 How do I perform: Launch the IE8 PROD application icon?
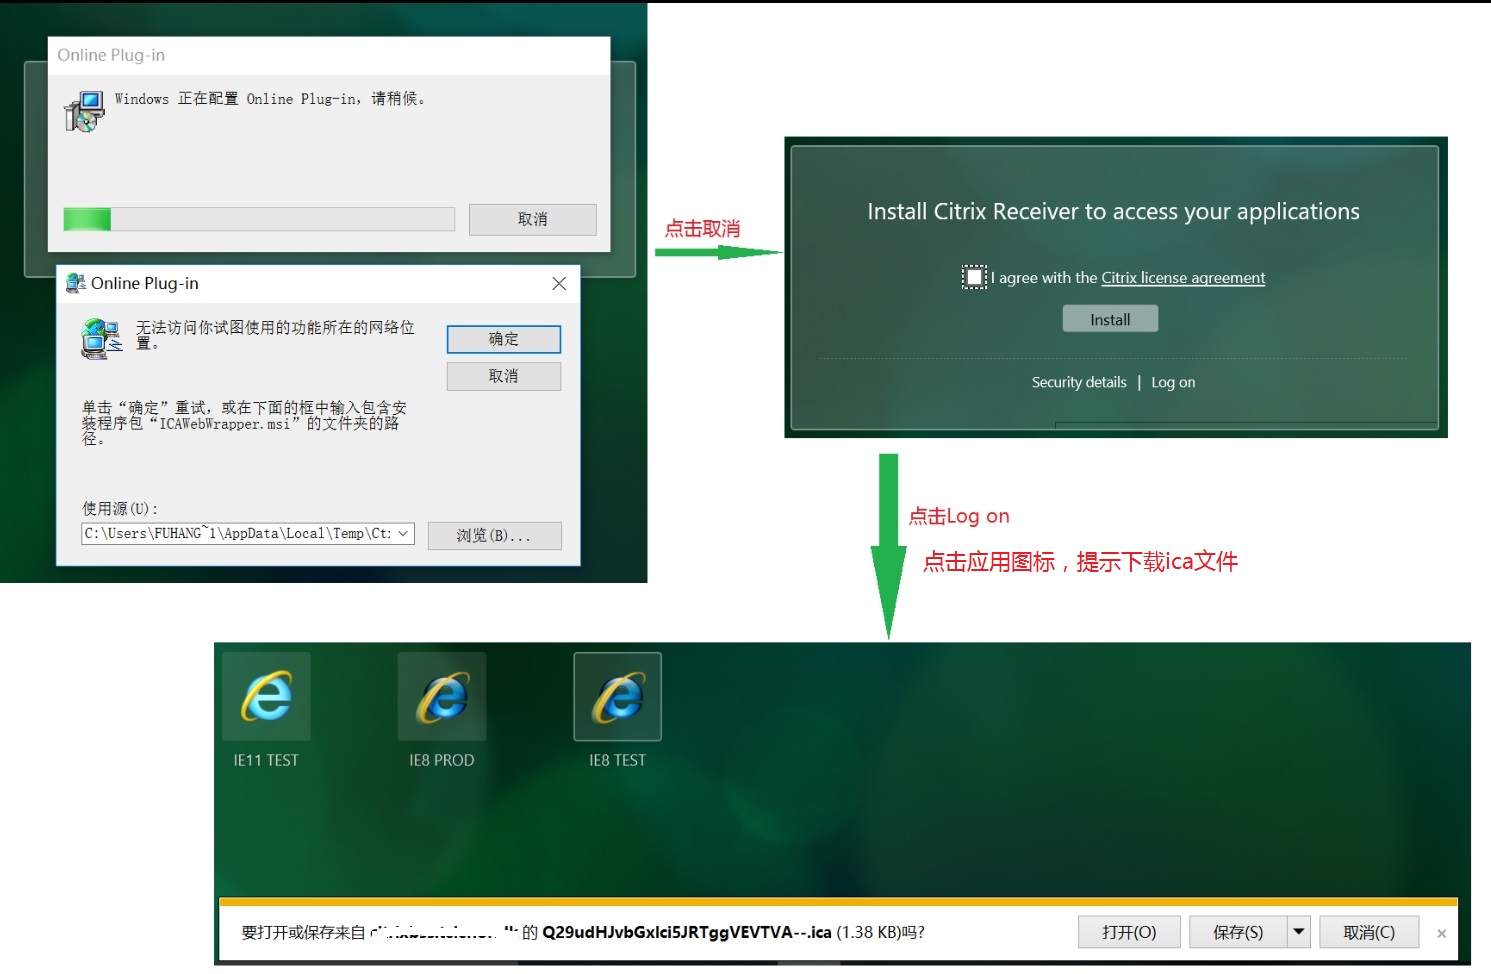pos(442,697)
